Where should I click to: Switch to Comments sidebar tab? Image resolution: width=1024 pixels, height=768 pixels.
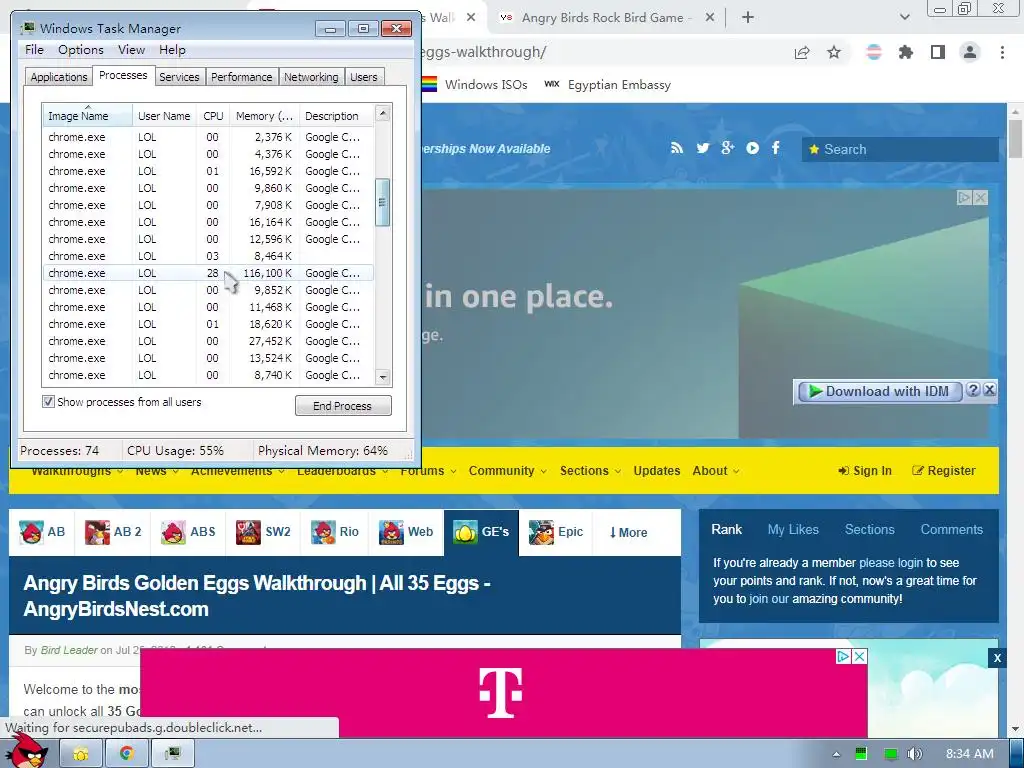click(x=952, y=530)
